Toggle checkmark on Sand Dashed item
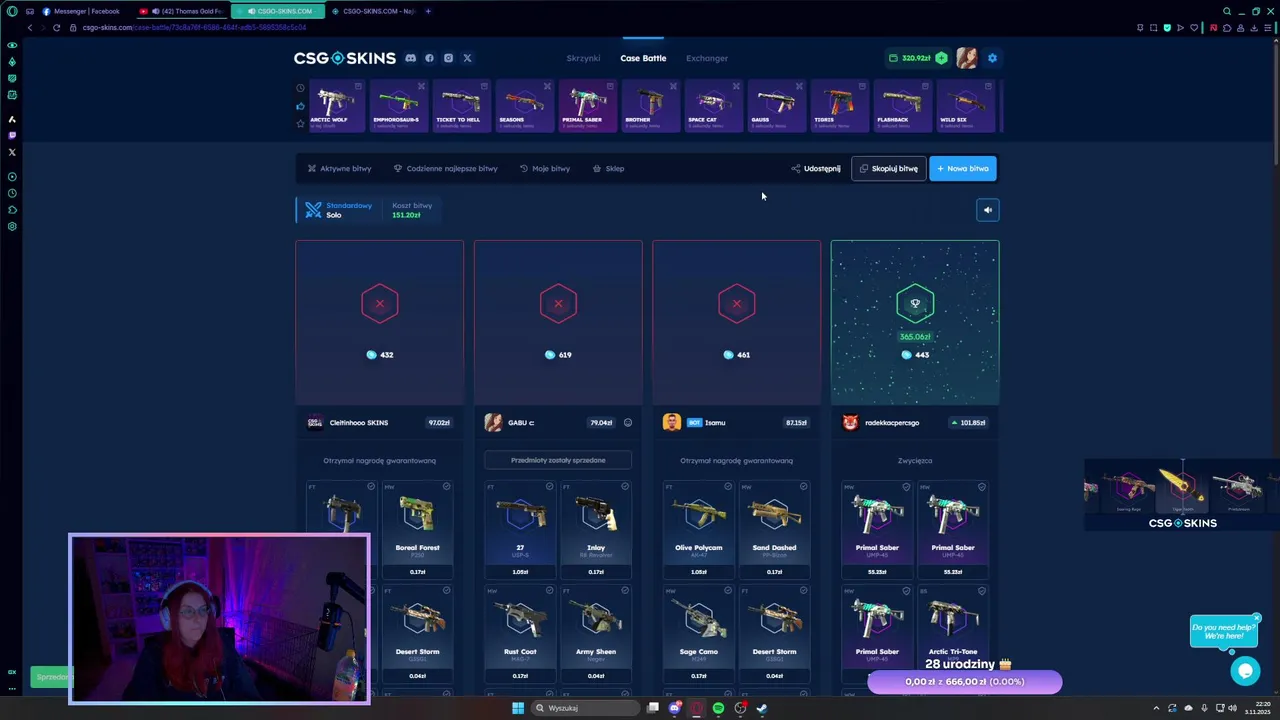This screenshot has width=1280, height=720. [804, 487]
